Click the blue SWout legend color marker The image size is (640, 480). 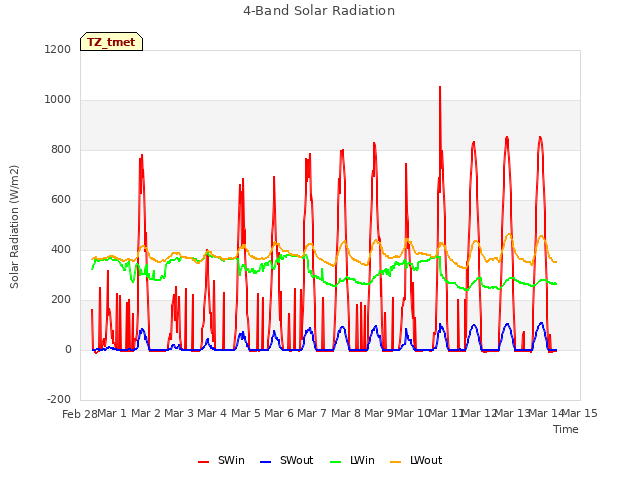click(x=265, y=462)
